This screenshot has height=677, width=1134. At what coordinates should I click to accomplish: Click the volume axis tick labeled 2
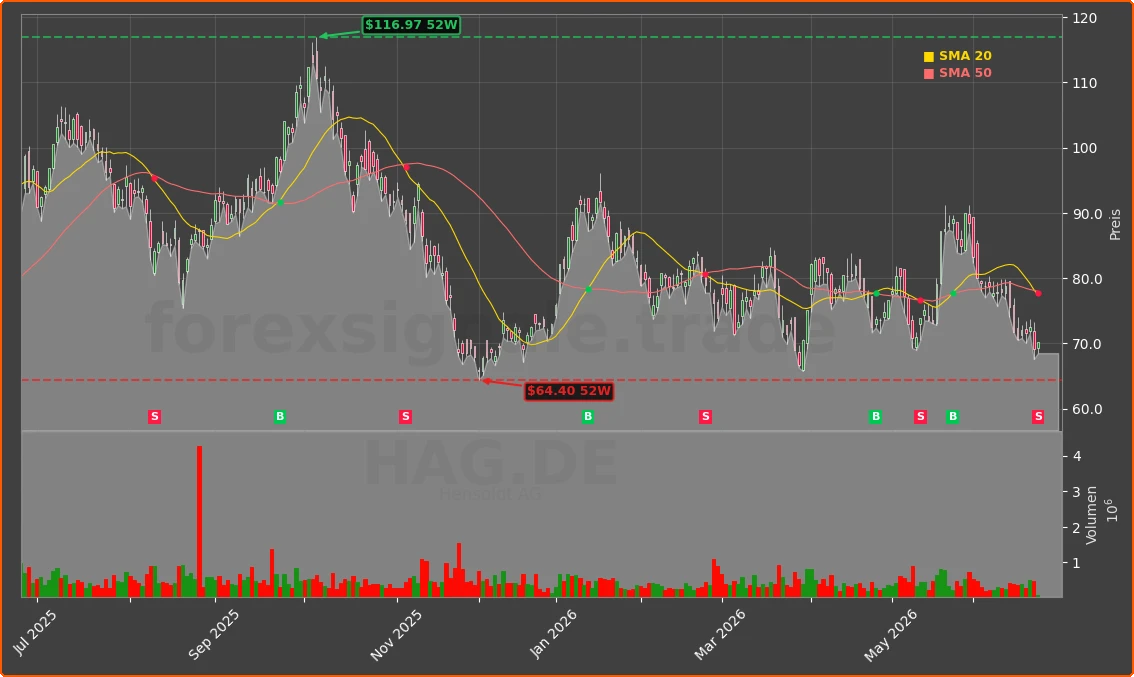pos(1077,528)
